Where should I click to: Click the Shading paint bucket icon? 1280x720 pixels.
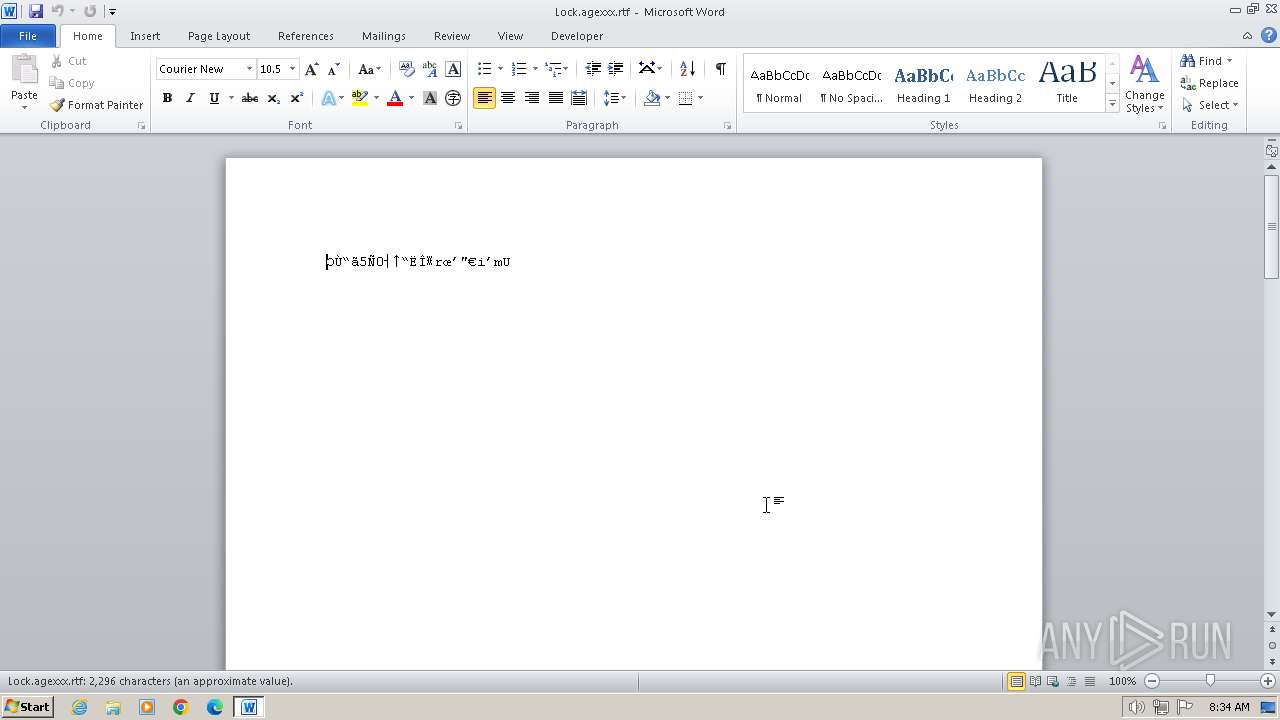pos(652,98)
